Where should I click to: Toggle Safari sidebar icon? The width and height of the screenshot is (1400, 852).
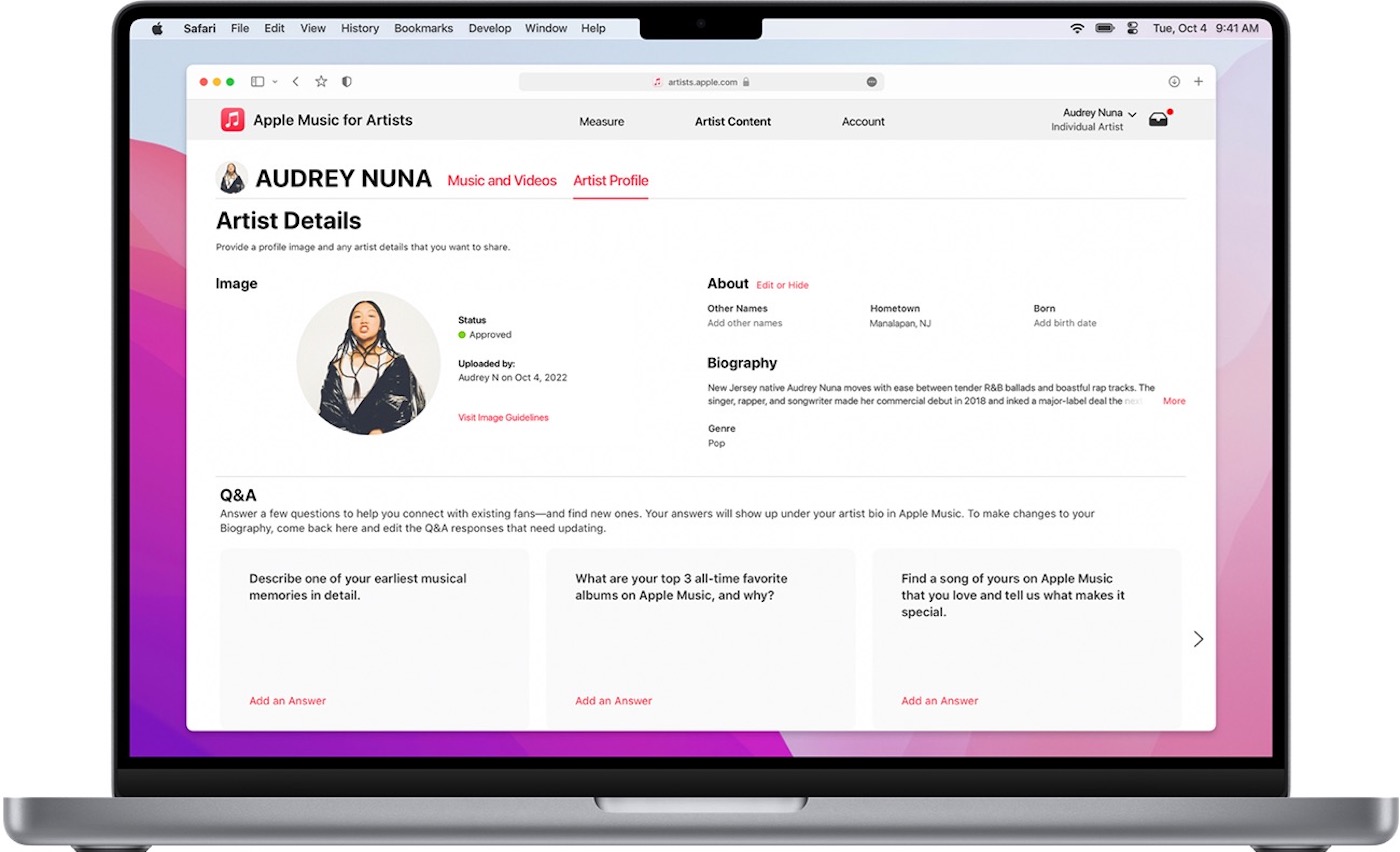[257, 82]
